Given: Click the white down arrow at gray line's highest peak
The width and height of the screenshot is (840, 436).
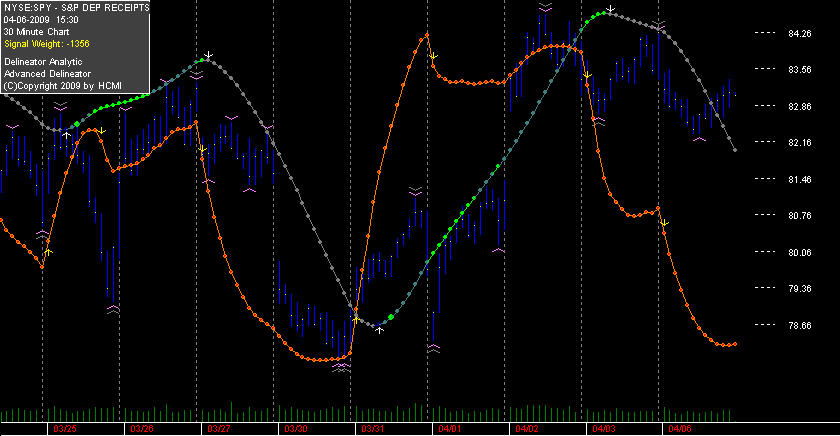Looking at the screenshot, I should point(610,9).
